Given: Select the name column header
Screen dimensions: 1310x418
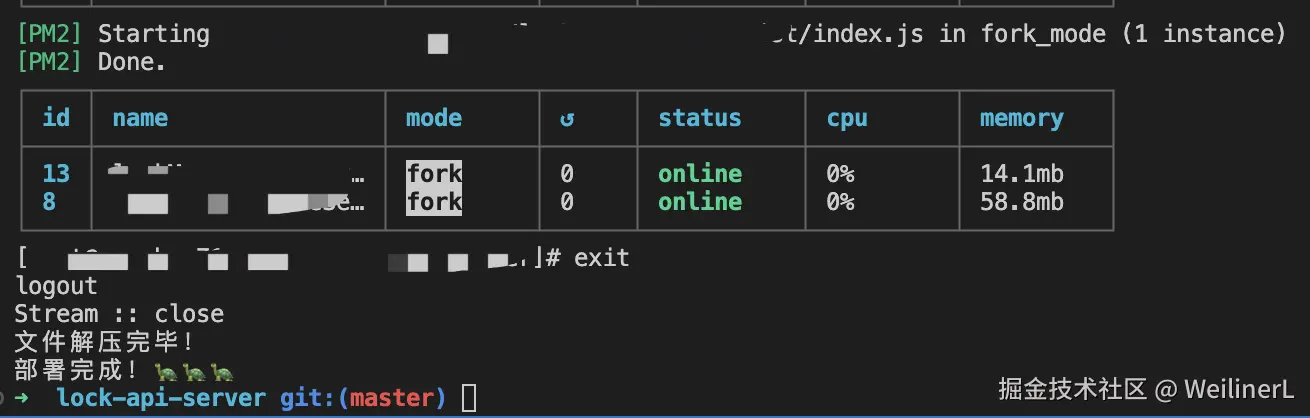Looking at the screenshot, I should point(140,118).
